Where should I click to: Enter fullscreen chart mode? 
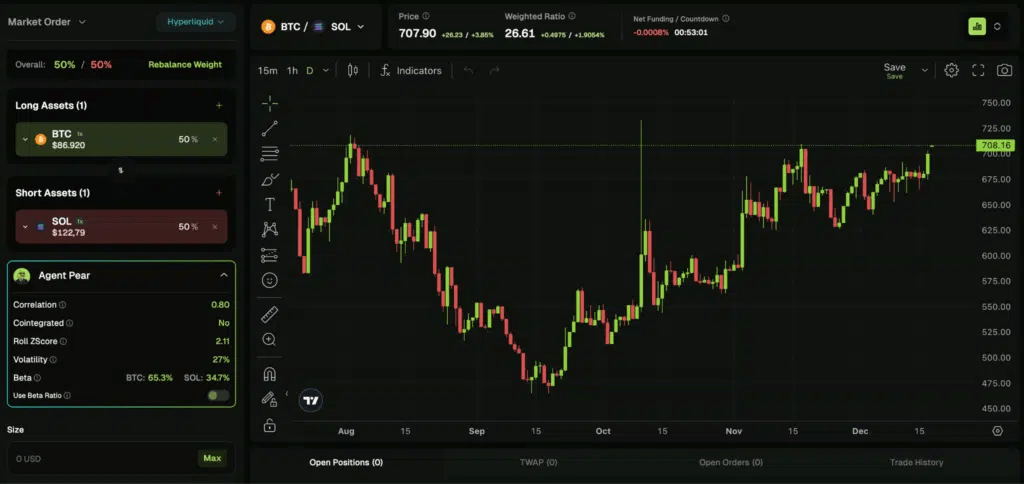978,71
